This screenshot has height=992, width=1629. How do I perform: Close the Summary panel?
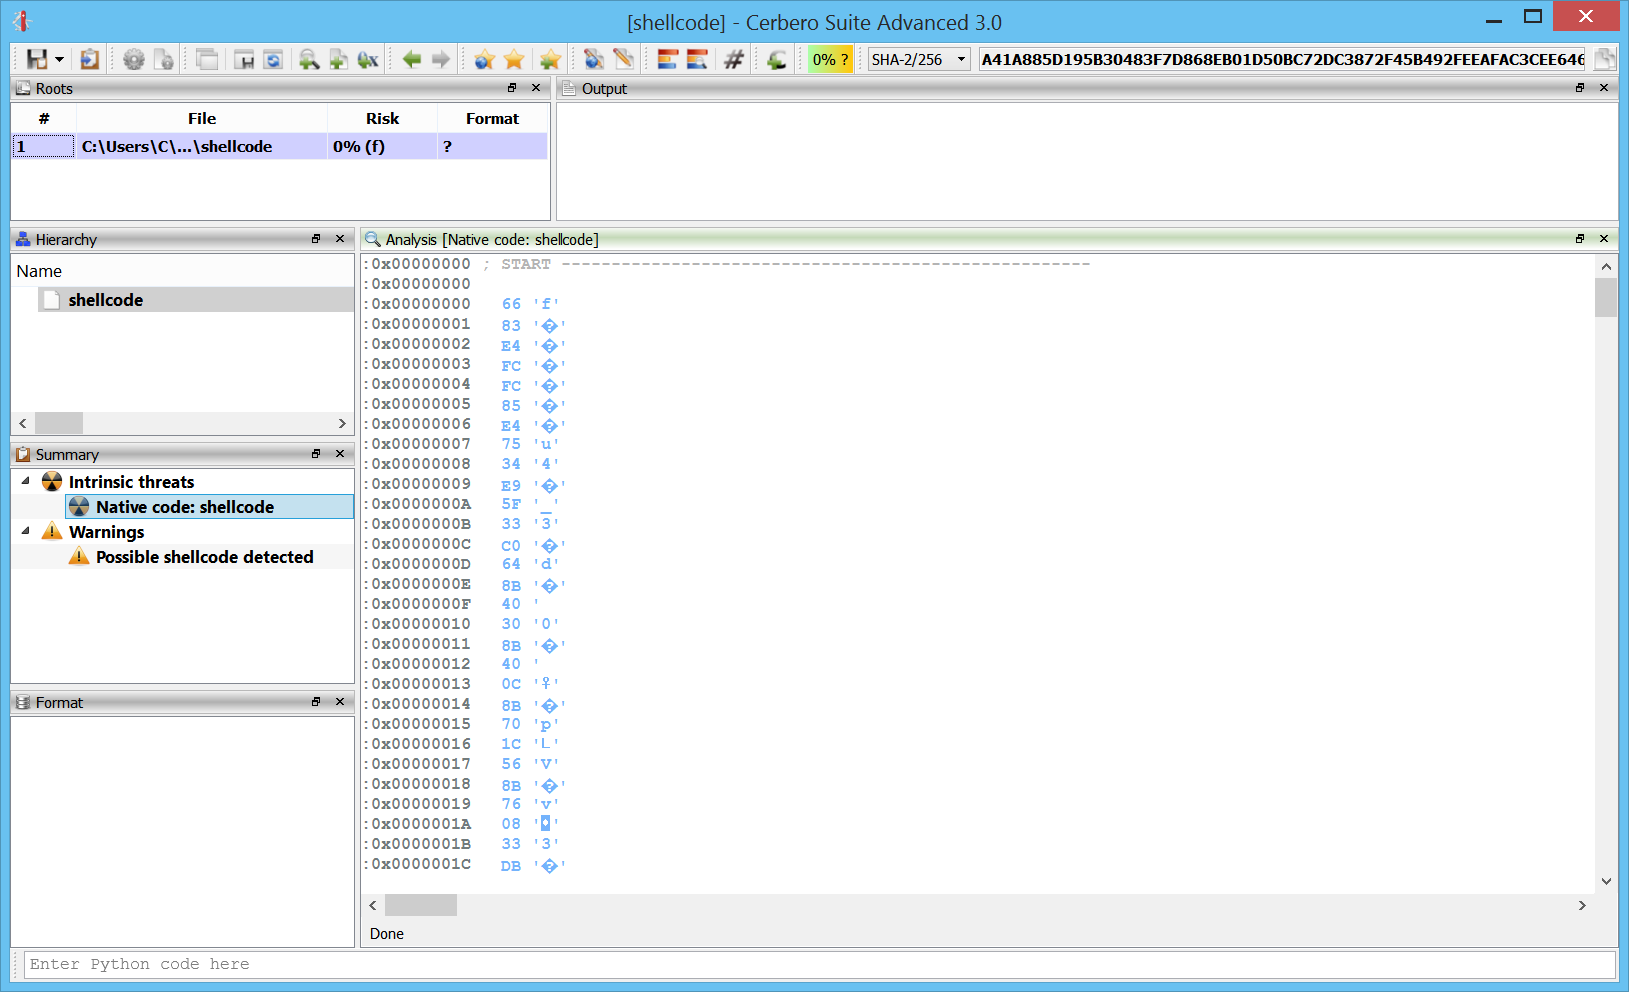(340, 454)
